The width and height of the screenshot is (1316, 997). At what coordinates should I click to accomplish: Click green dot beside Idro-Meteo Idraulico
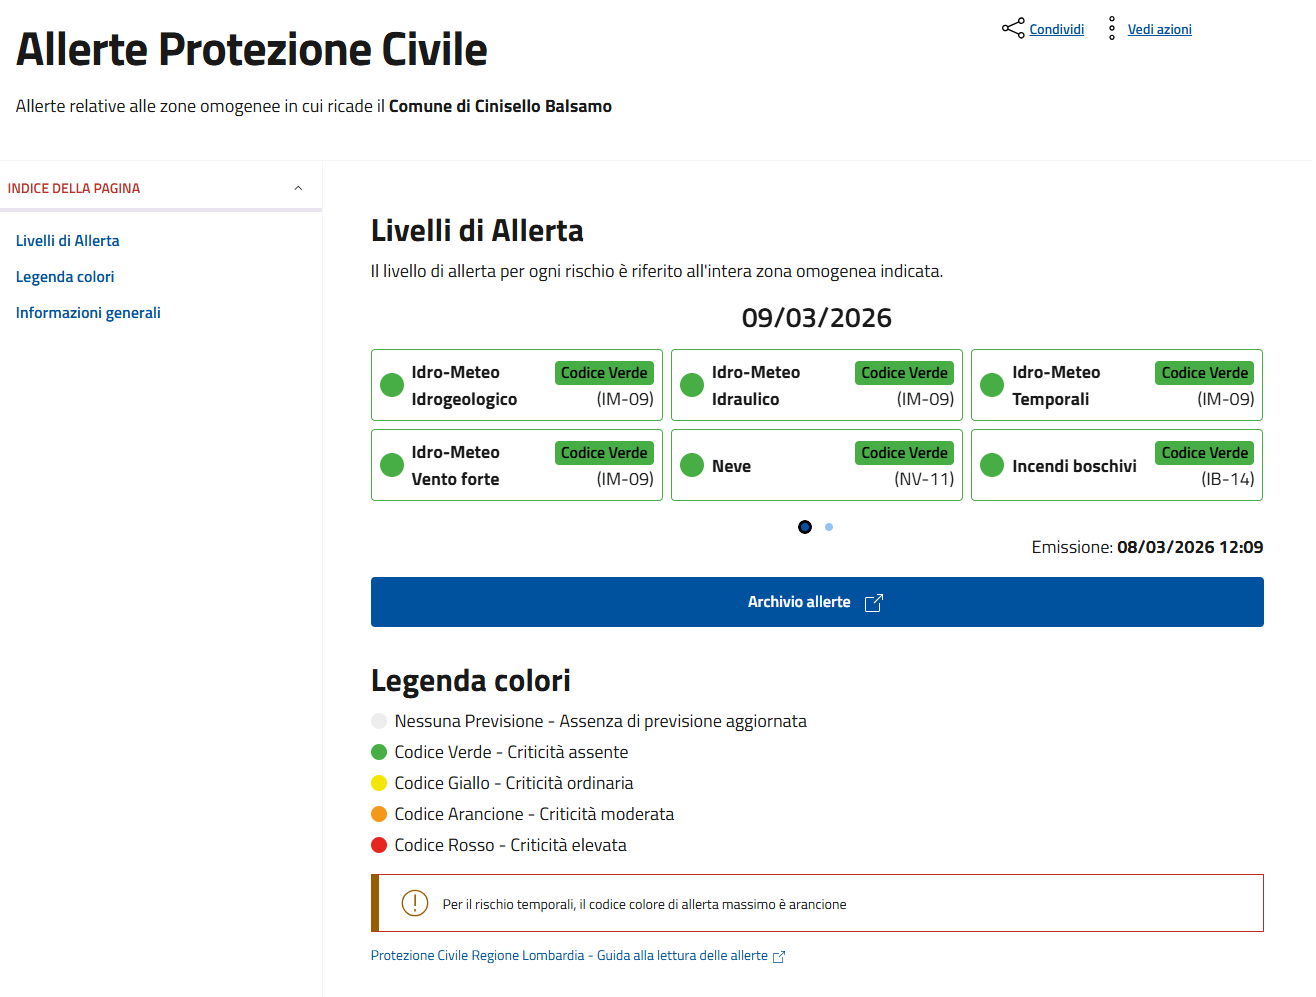tap(692, 385)
